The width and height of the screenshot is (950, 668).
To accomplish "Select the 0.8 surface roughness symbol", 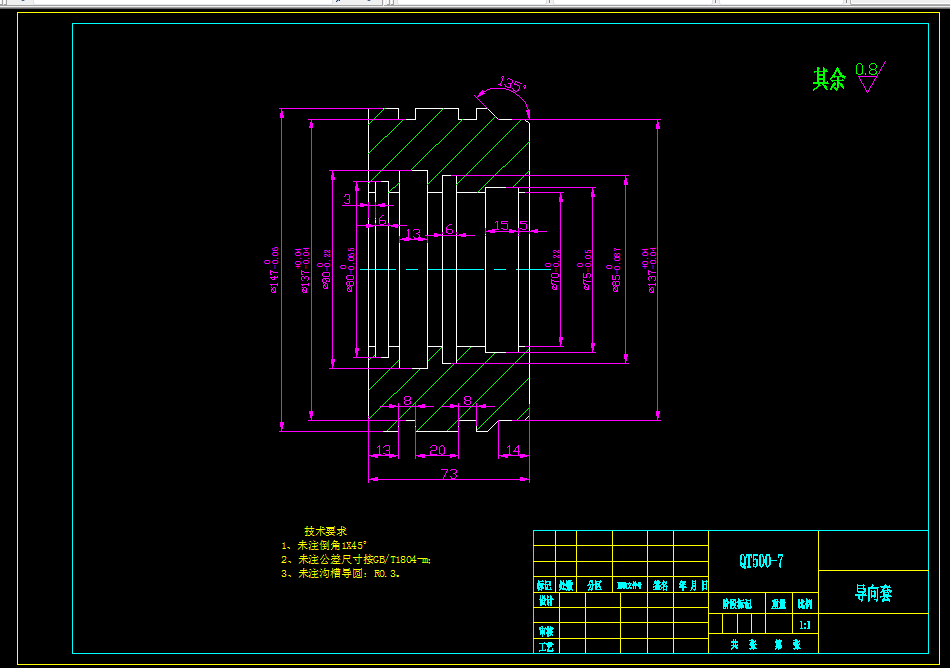I will click(x=871, y=76).
